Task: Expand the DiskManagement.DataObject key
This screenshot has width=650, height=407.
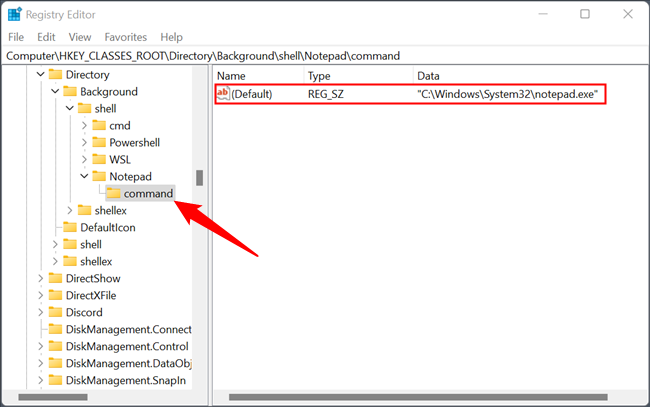Action: tap(41, 363)
